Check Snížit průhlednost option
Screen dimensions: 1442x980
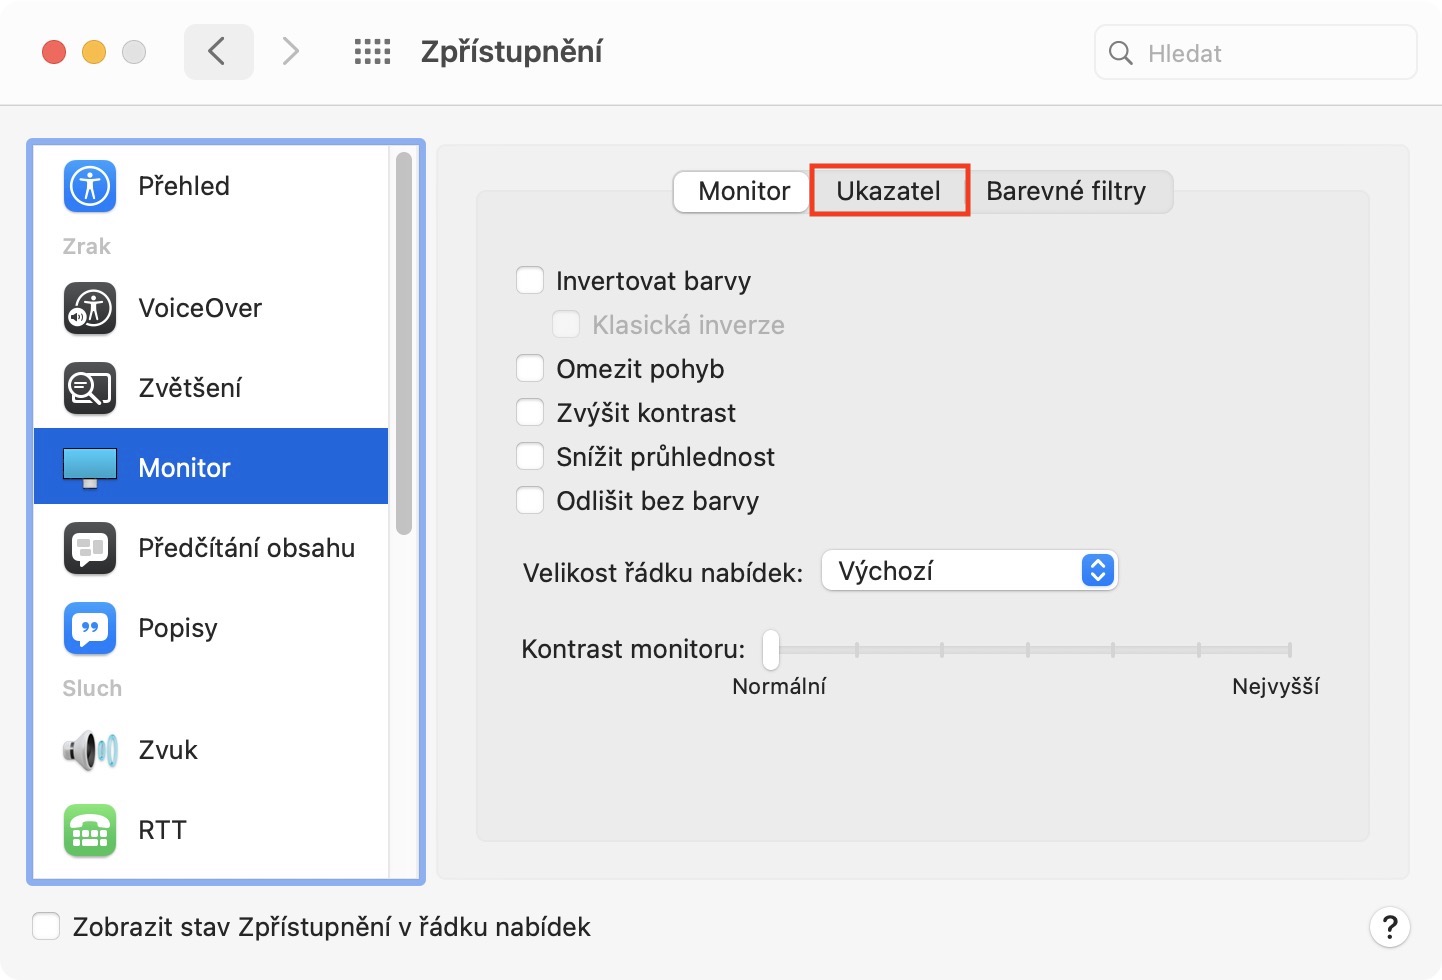(530, 457)
